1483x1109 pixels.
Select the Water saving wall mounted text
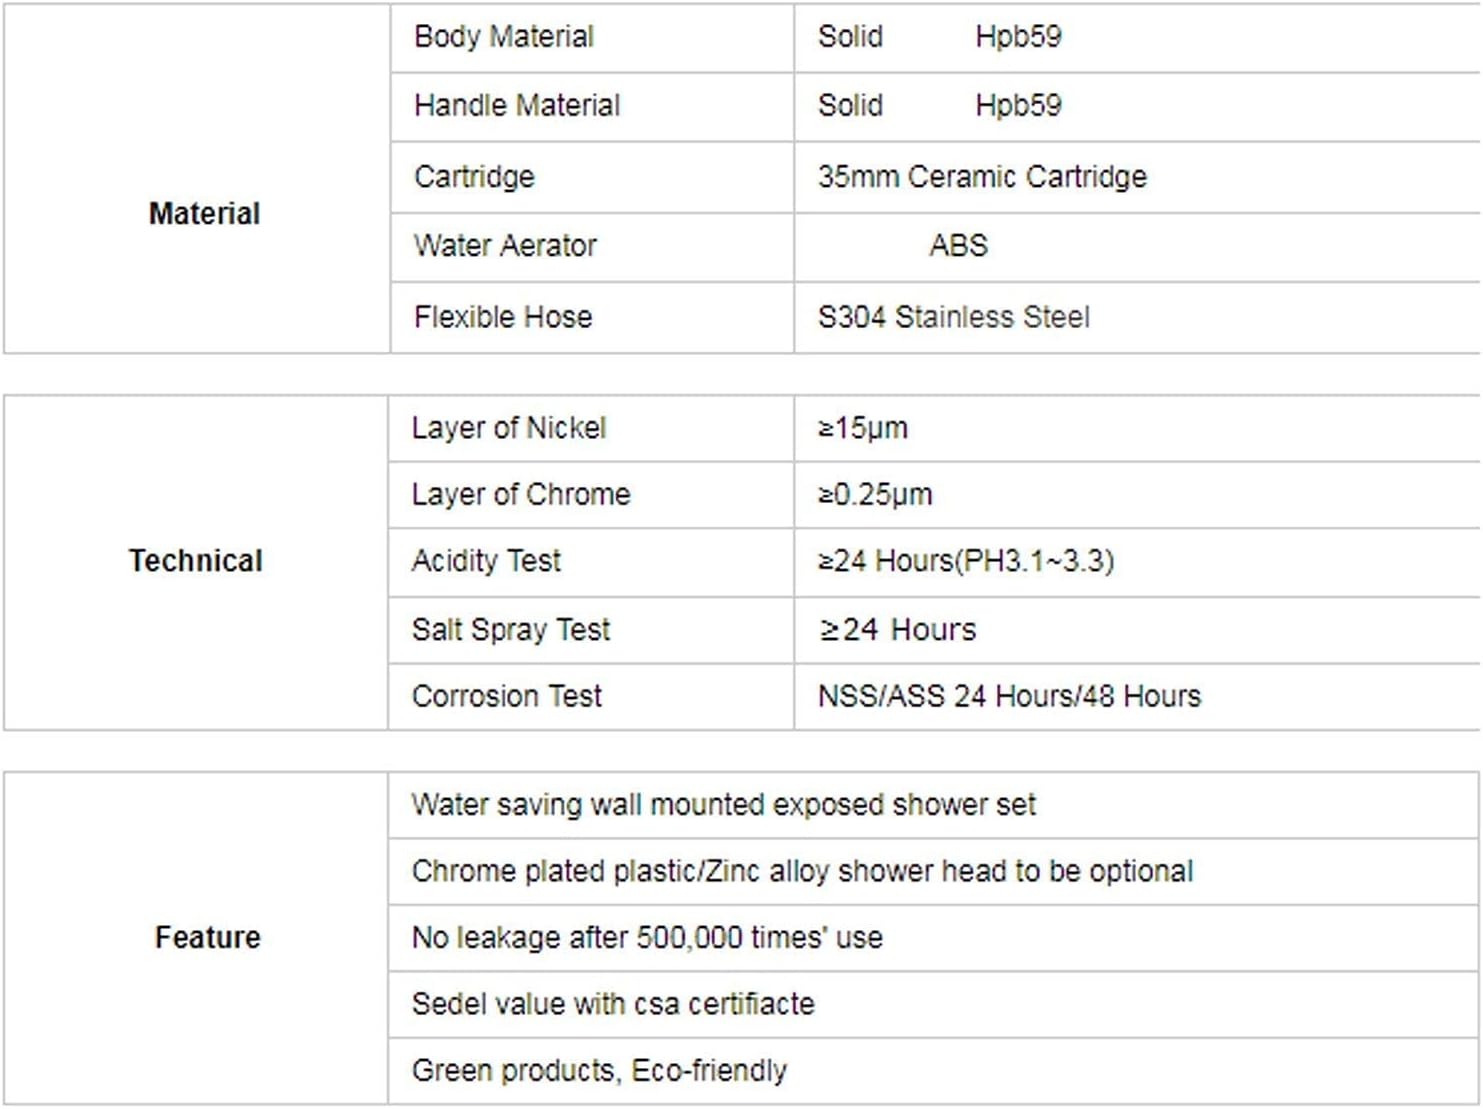[724, 805]
